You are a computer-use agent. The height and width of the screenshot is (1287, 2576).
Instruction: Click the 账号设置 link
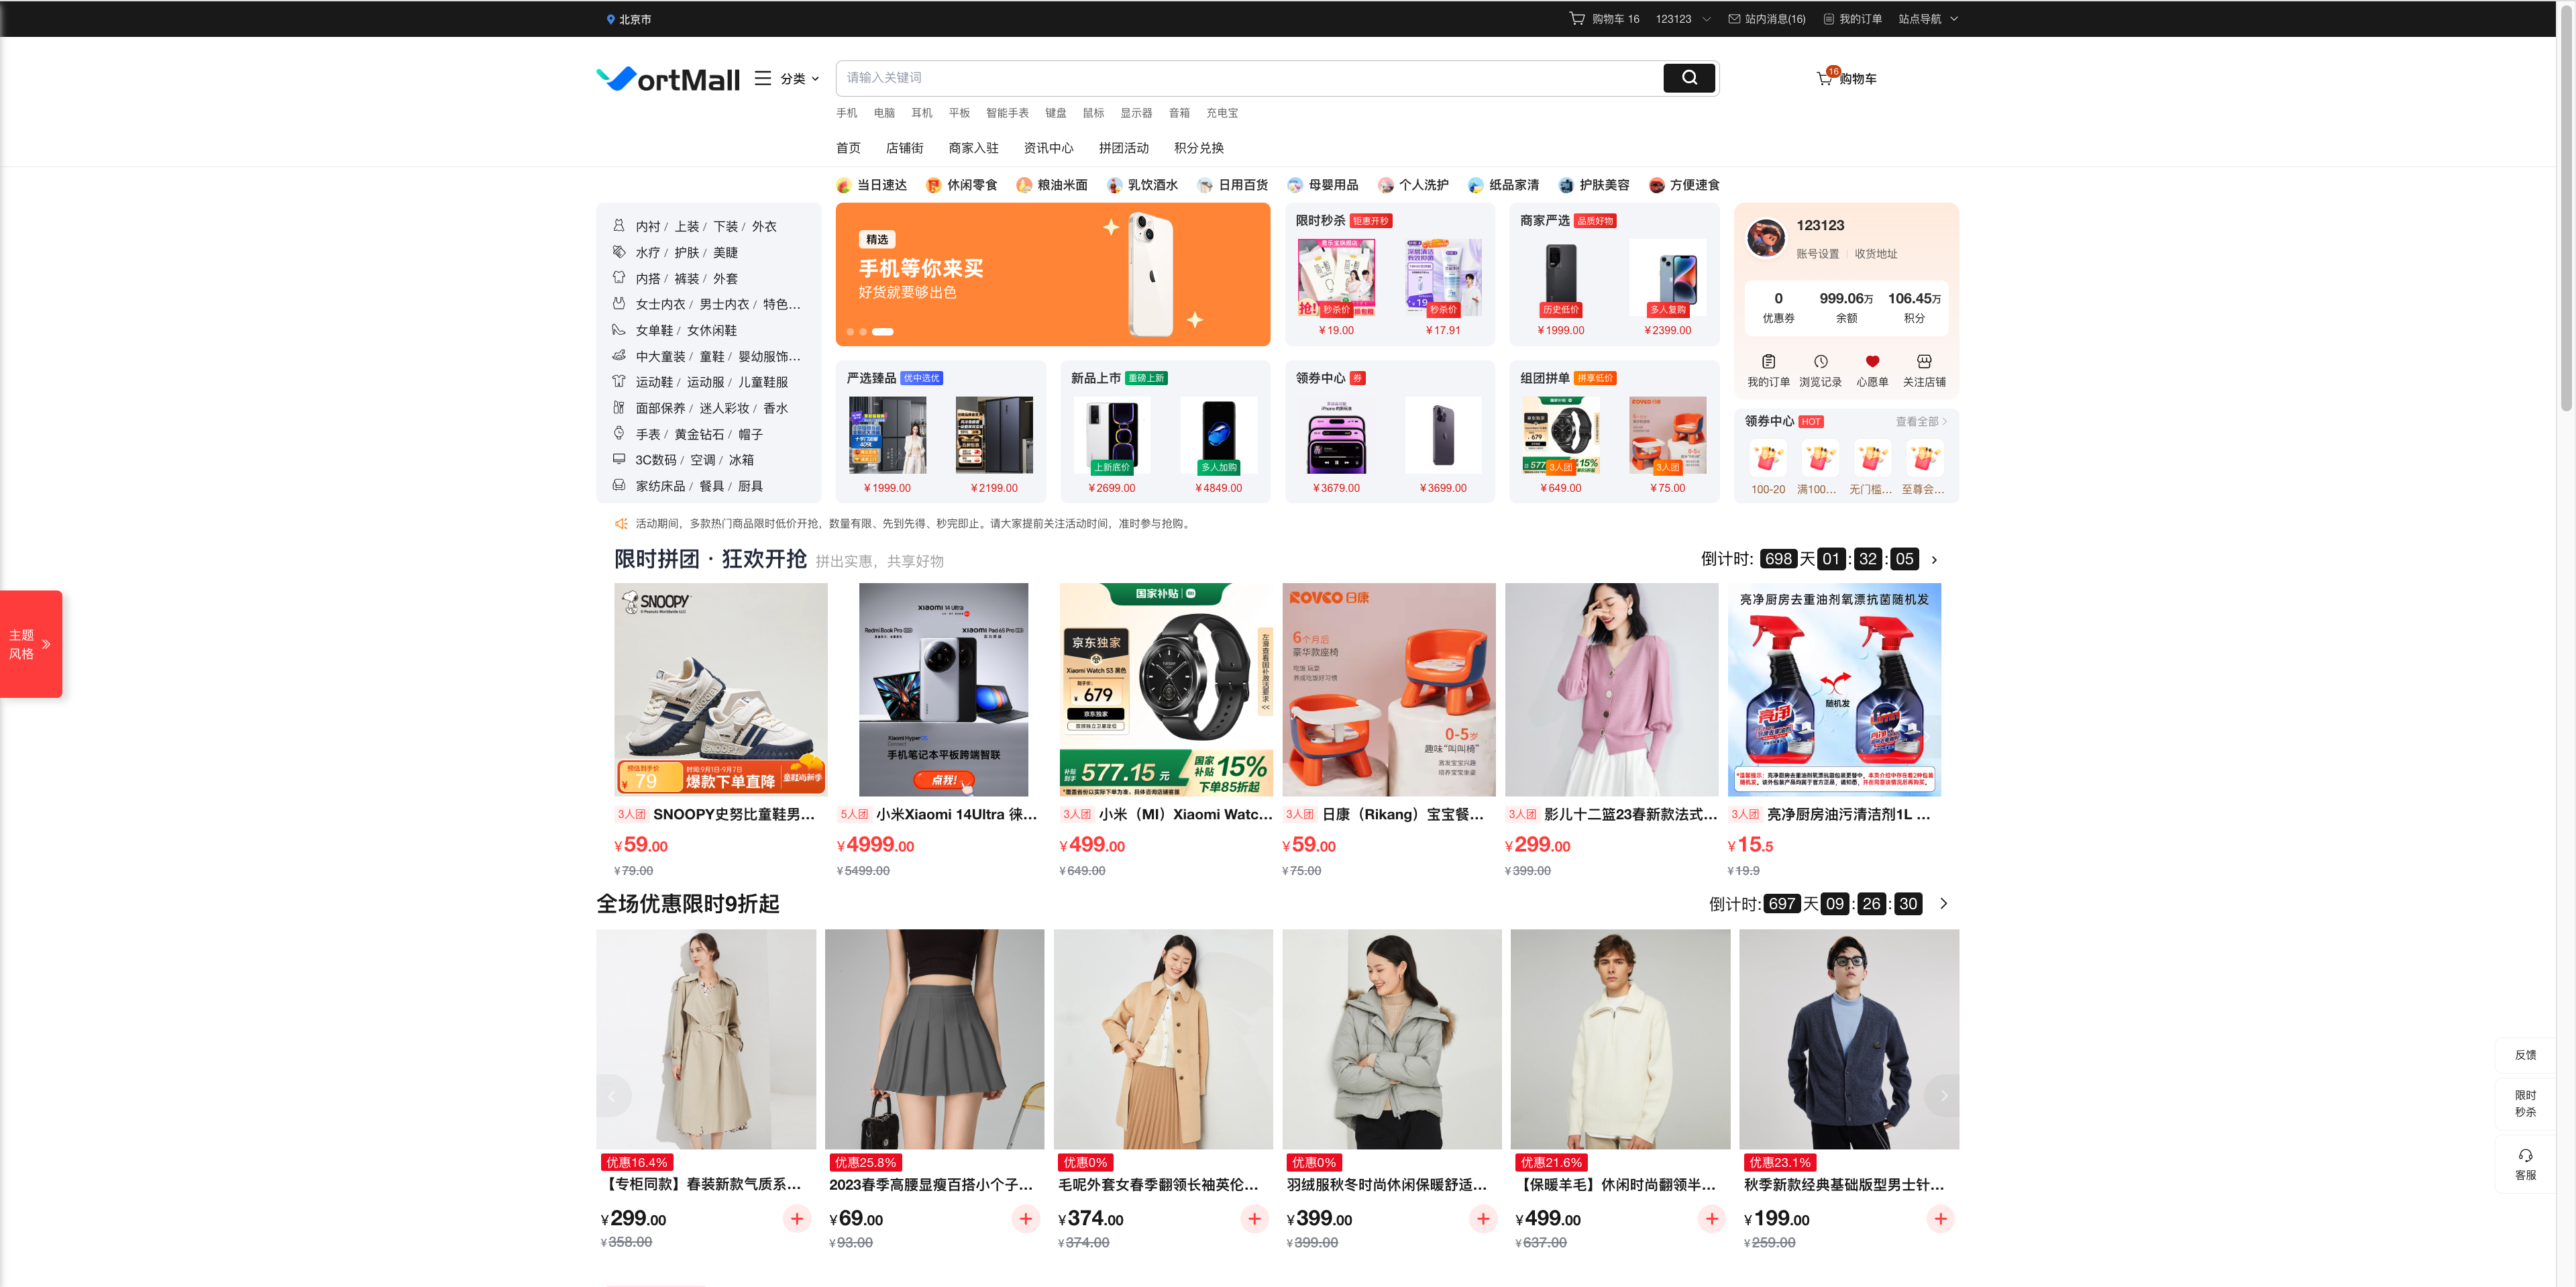(1817, 254)
